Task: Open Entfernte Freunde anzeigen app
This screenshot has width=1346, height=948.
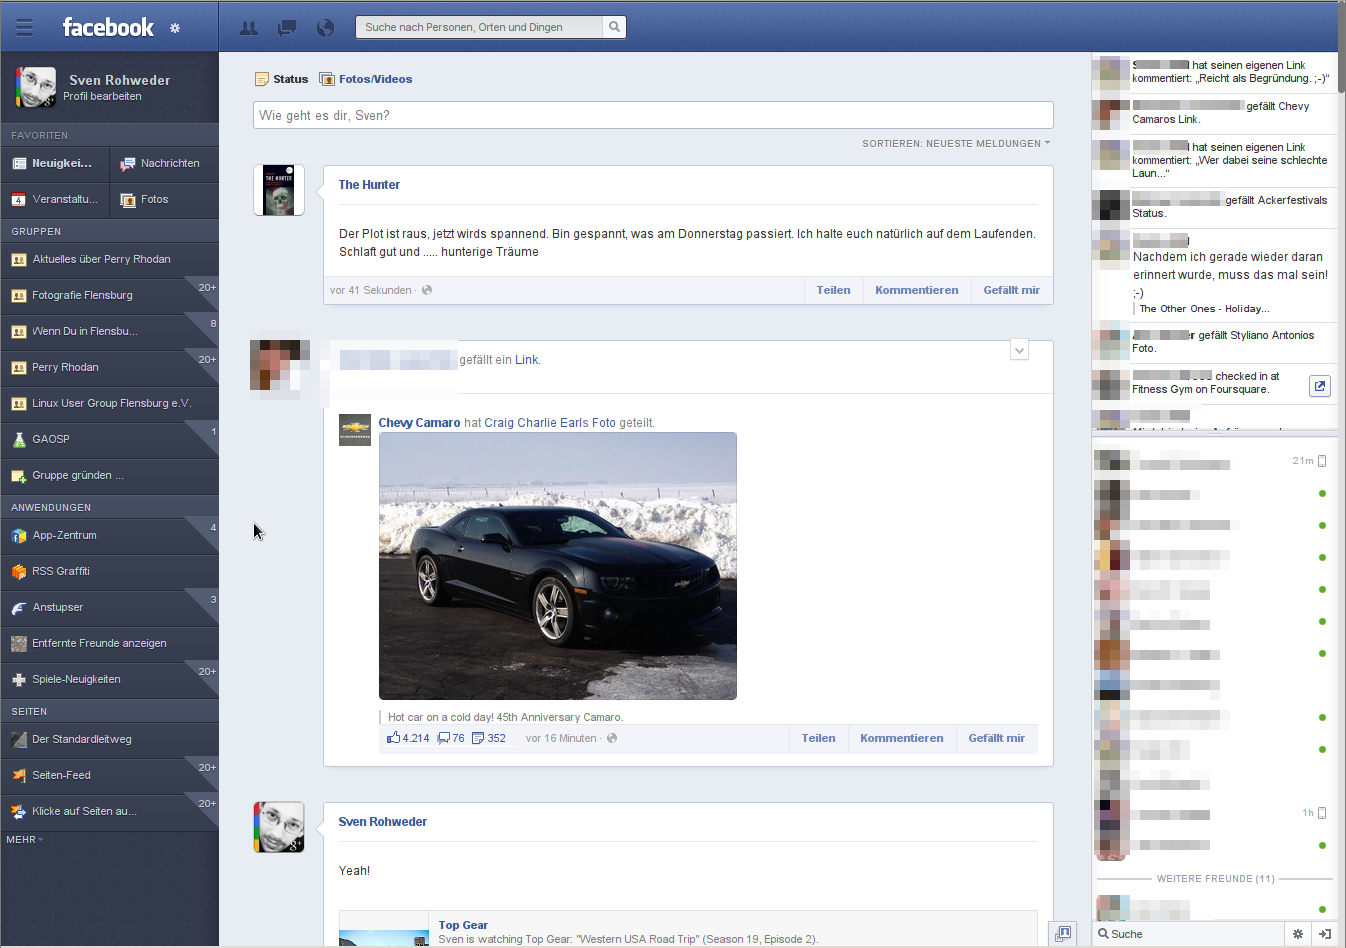Action: [110, 643]
